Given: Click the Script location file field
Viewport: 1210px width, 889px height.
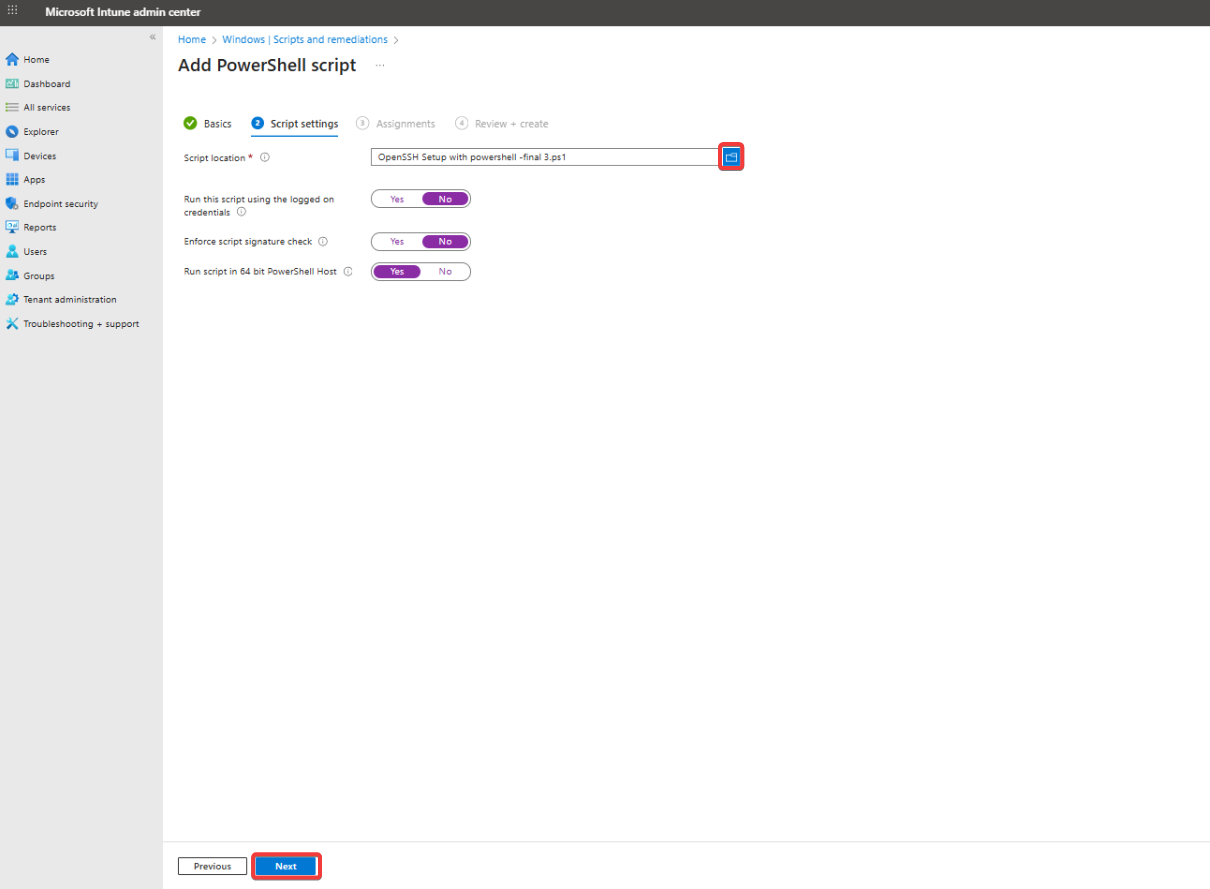Looking at the screenshot, I should pyautogui.click(x=544, y=157).
